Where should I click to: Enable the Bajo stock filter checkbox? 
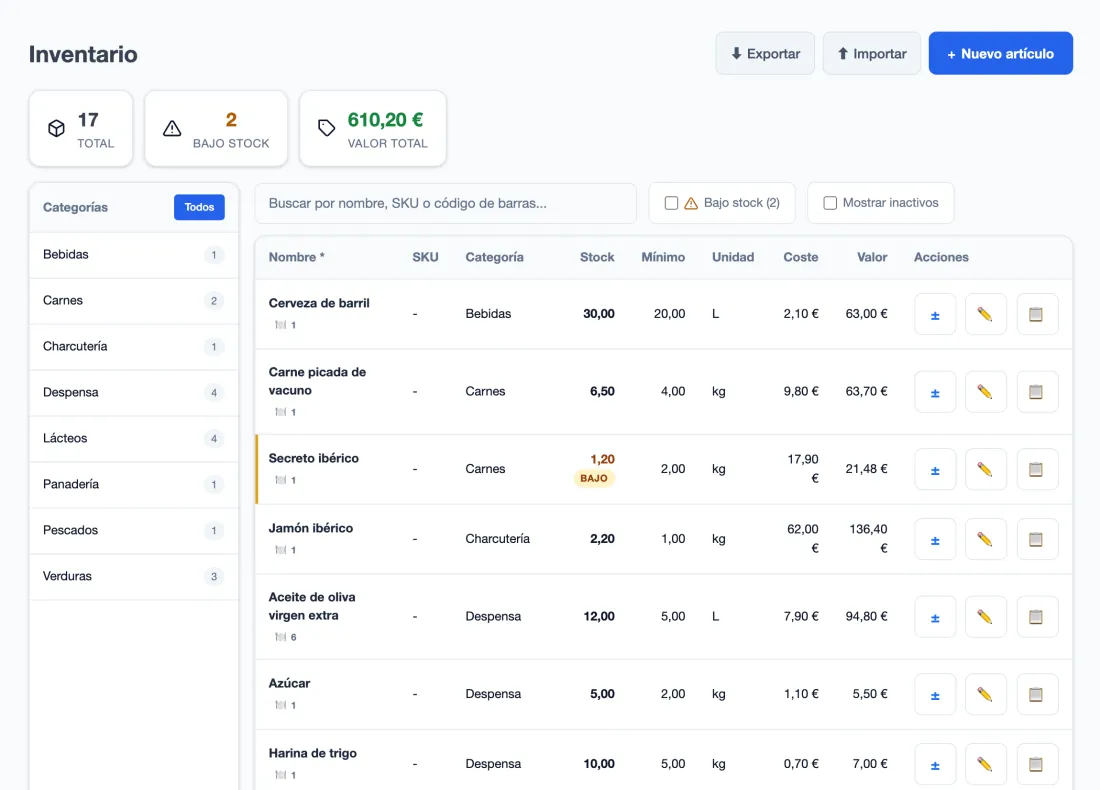click(x=671, y=203)
